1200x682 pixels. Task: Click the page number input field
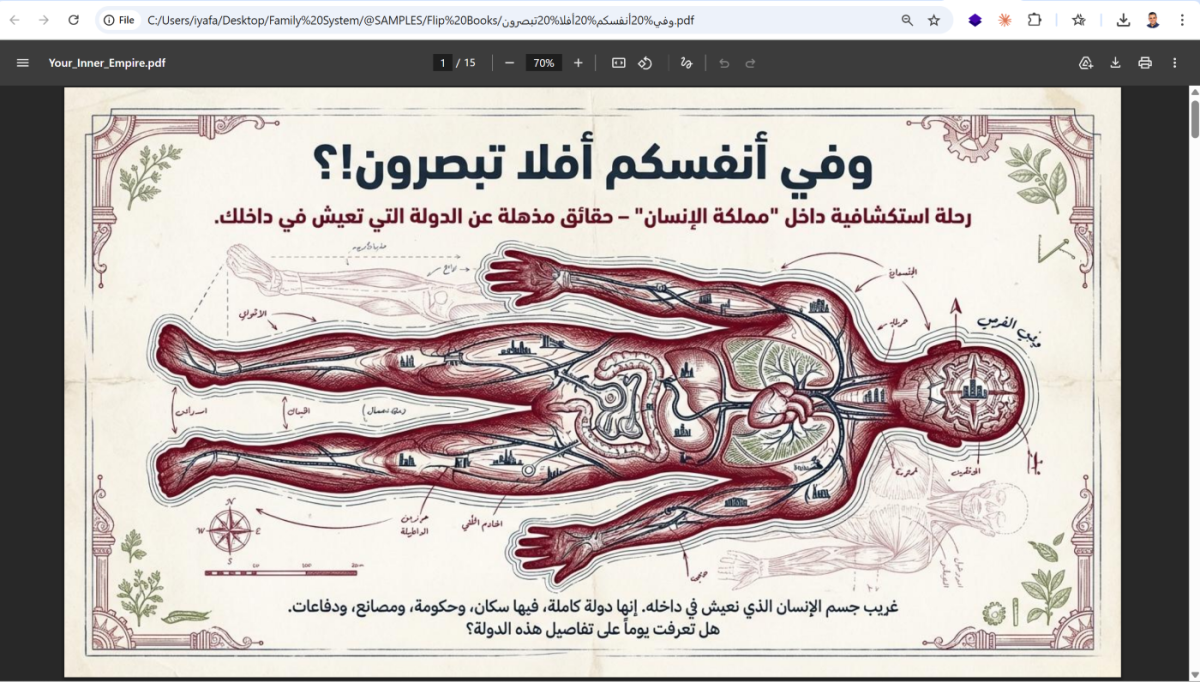click(442, 63)
